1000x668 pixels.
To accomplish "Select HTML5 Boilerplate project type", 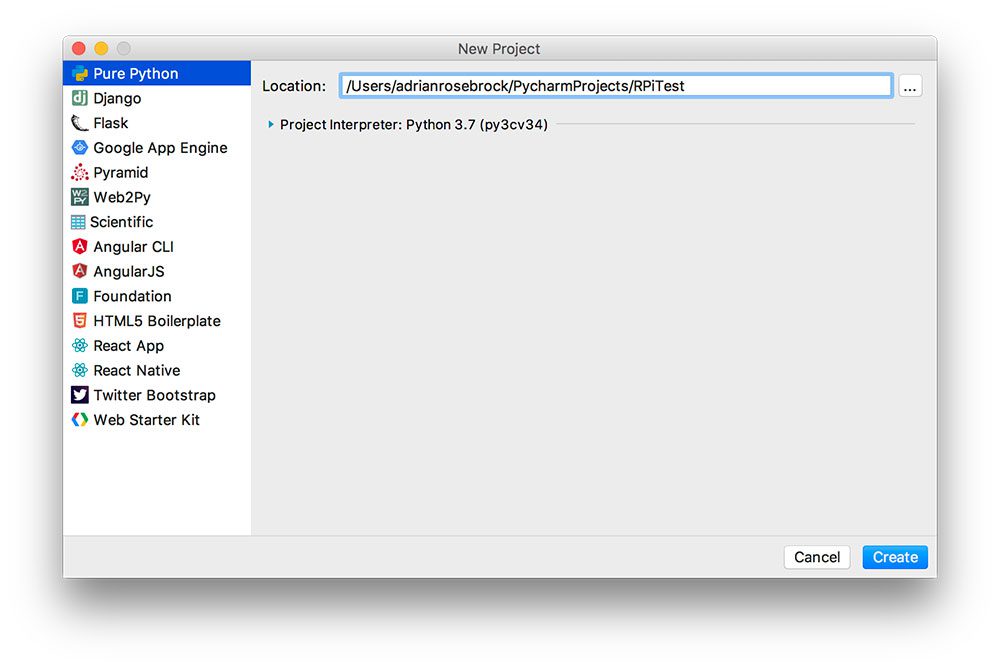I will (x=157, y=321).
